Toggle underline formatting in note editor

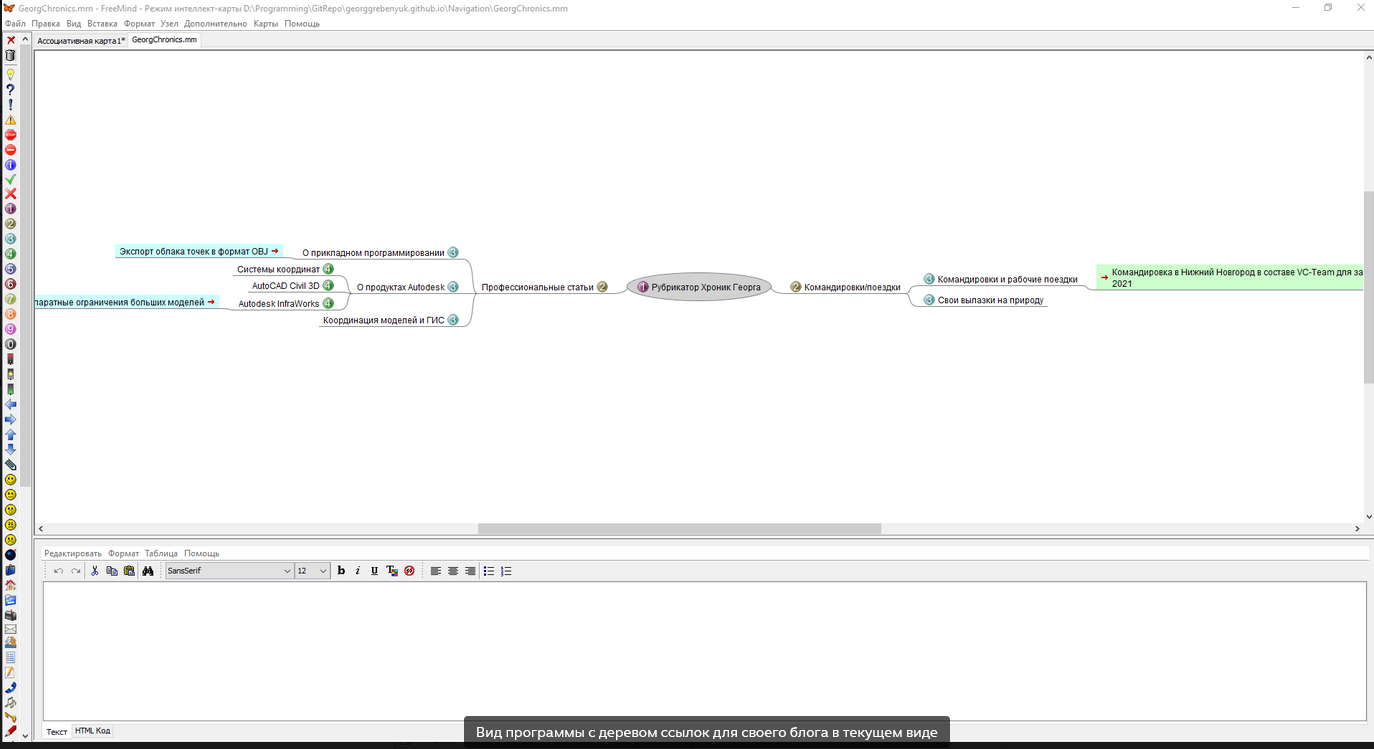[x=375, y=571]
